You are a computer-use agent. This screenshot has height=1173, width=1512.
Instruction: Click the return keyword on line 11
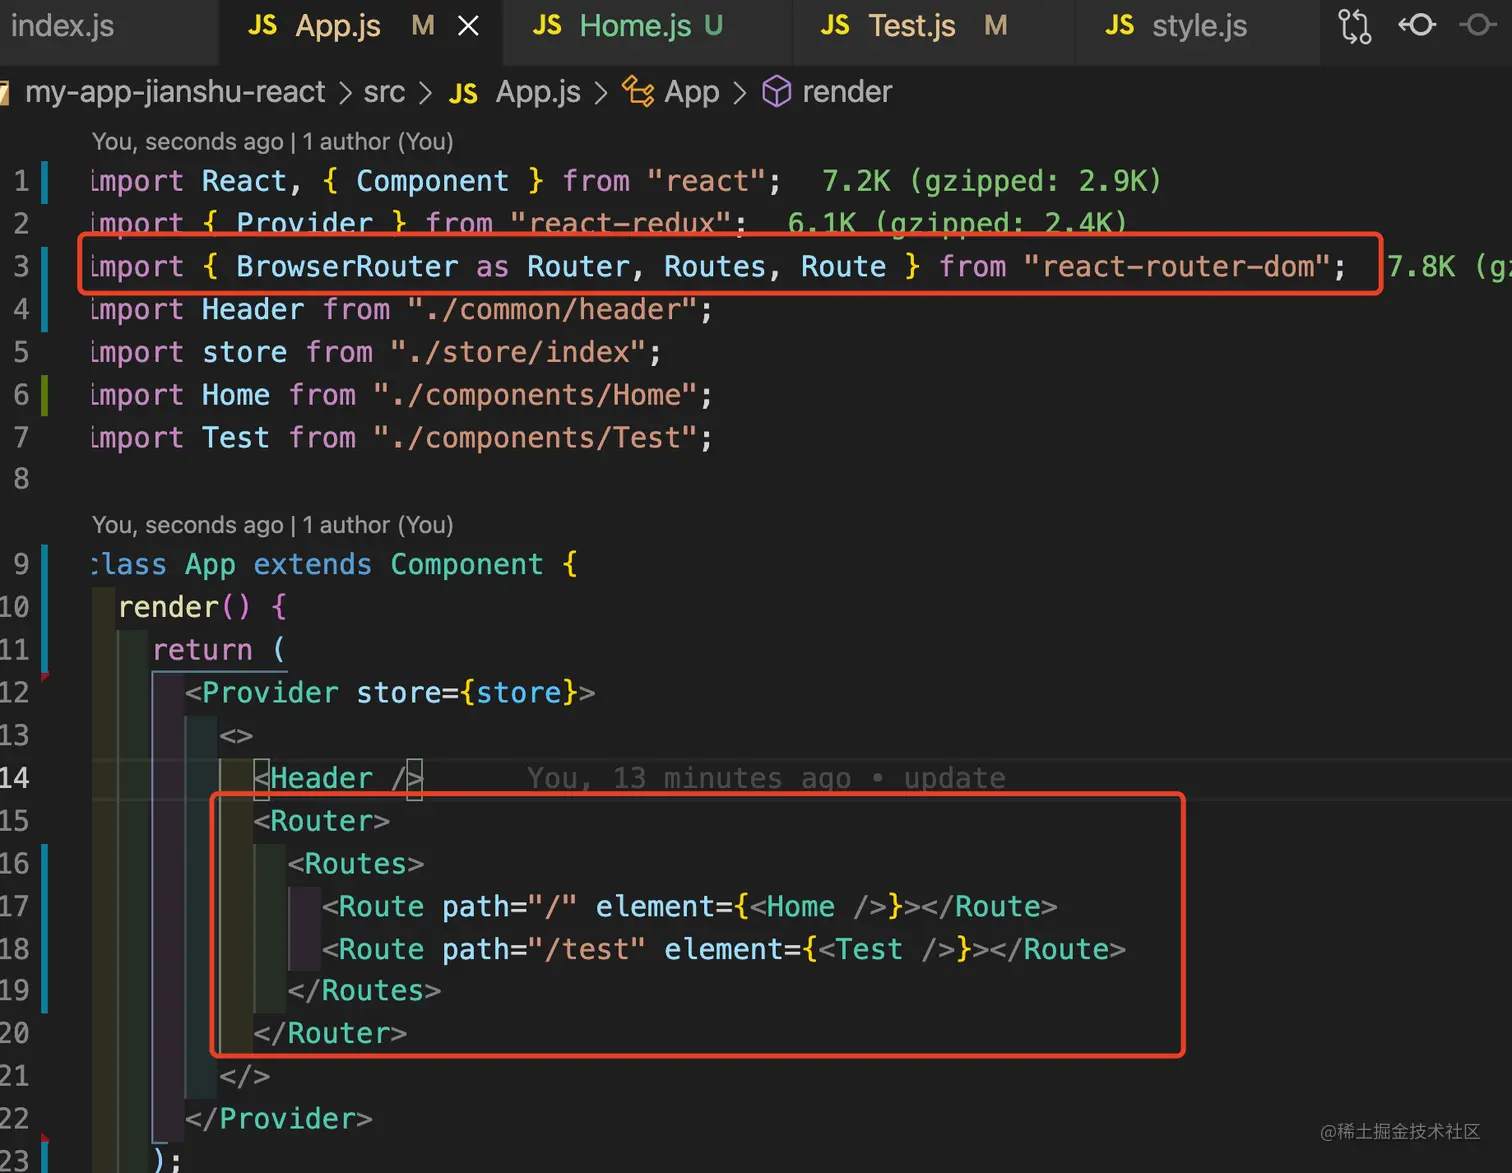click(x=202, y=650)
